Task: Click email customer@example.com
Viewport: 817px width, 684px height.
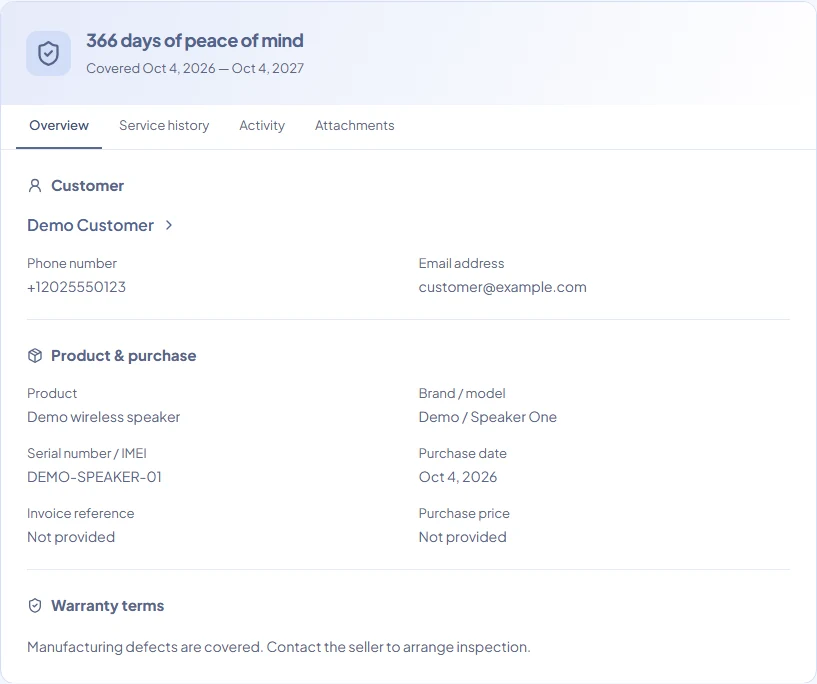Action: [x=502, y=287]
